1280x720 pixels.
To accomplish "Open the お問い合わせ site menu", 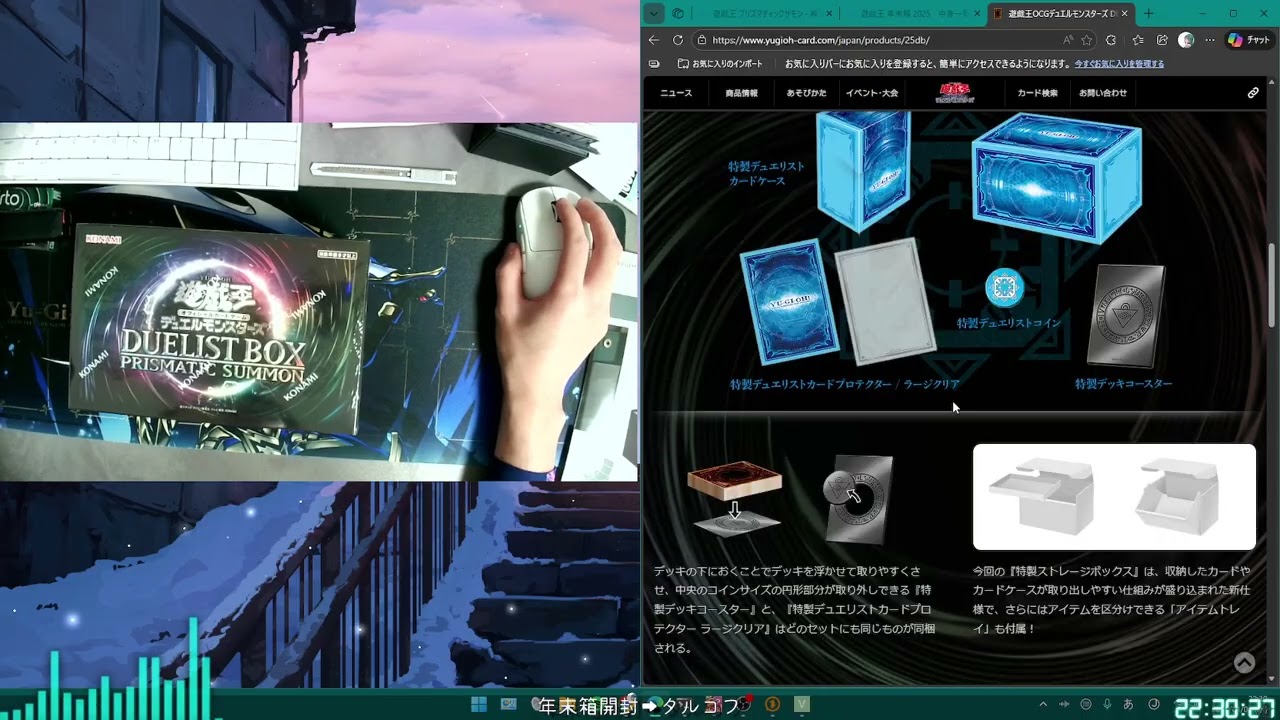I will click(x=1103, y=93).
